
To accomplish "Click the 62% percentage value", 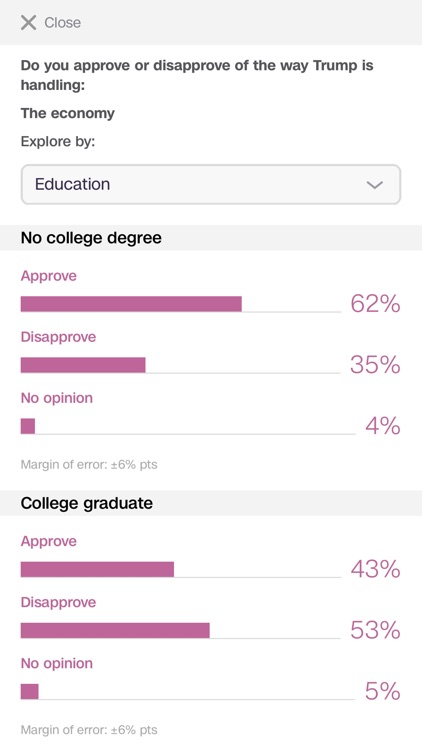I will click(375, 304).
